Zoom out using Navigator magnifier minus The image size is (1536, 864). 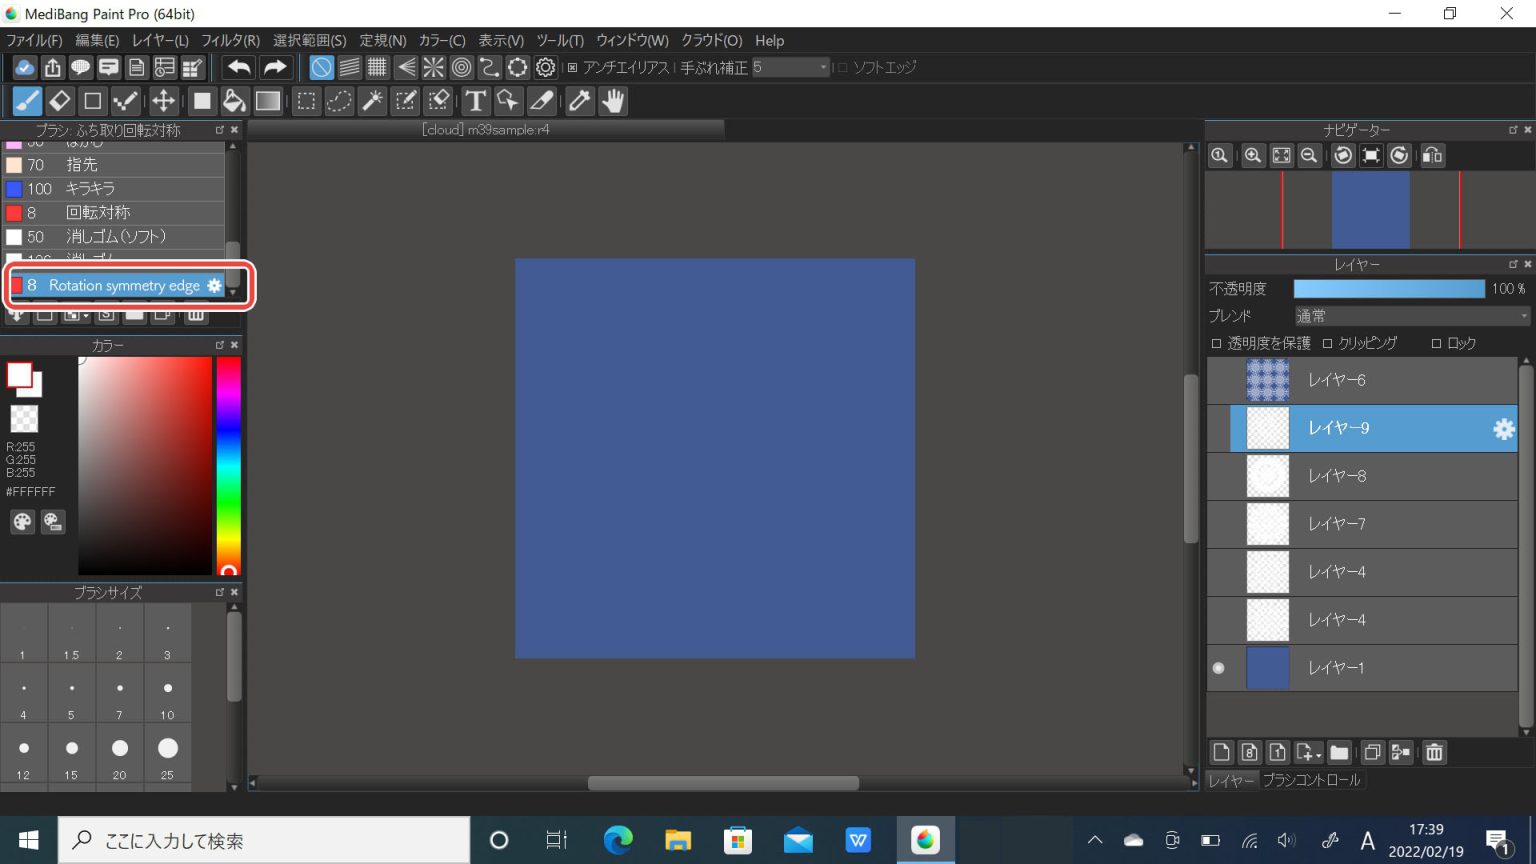[x=1308, y=155]
